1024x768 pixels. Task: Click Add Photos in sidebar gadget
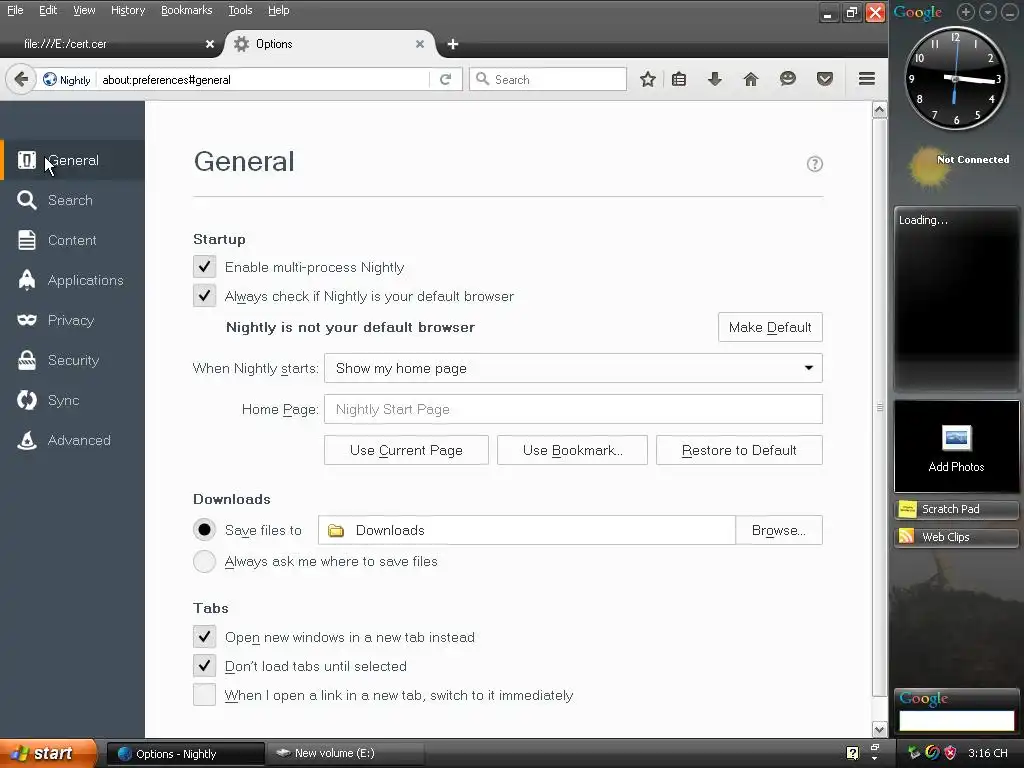pyautogui.click(x=956, y=447)
